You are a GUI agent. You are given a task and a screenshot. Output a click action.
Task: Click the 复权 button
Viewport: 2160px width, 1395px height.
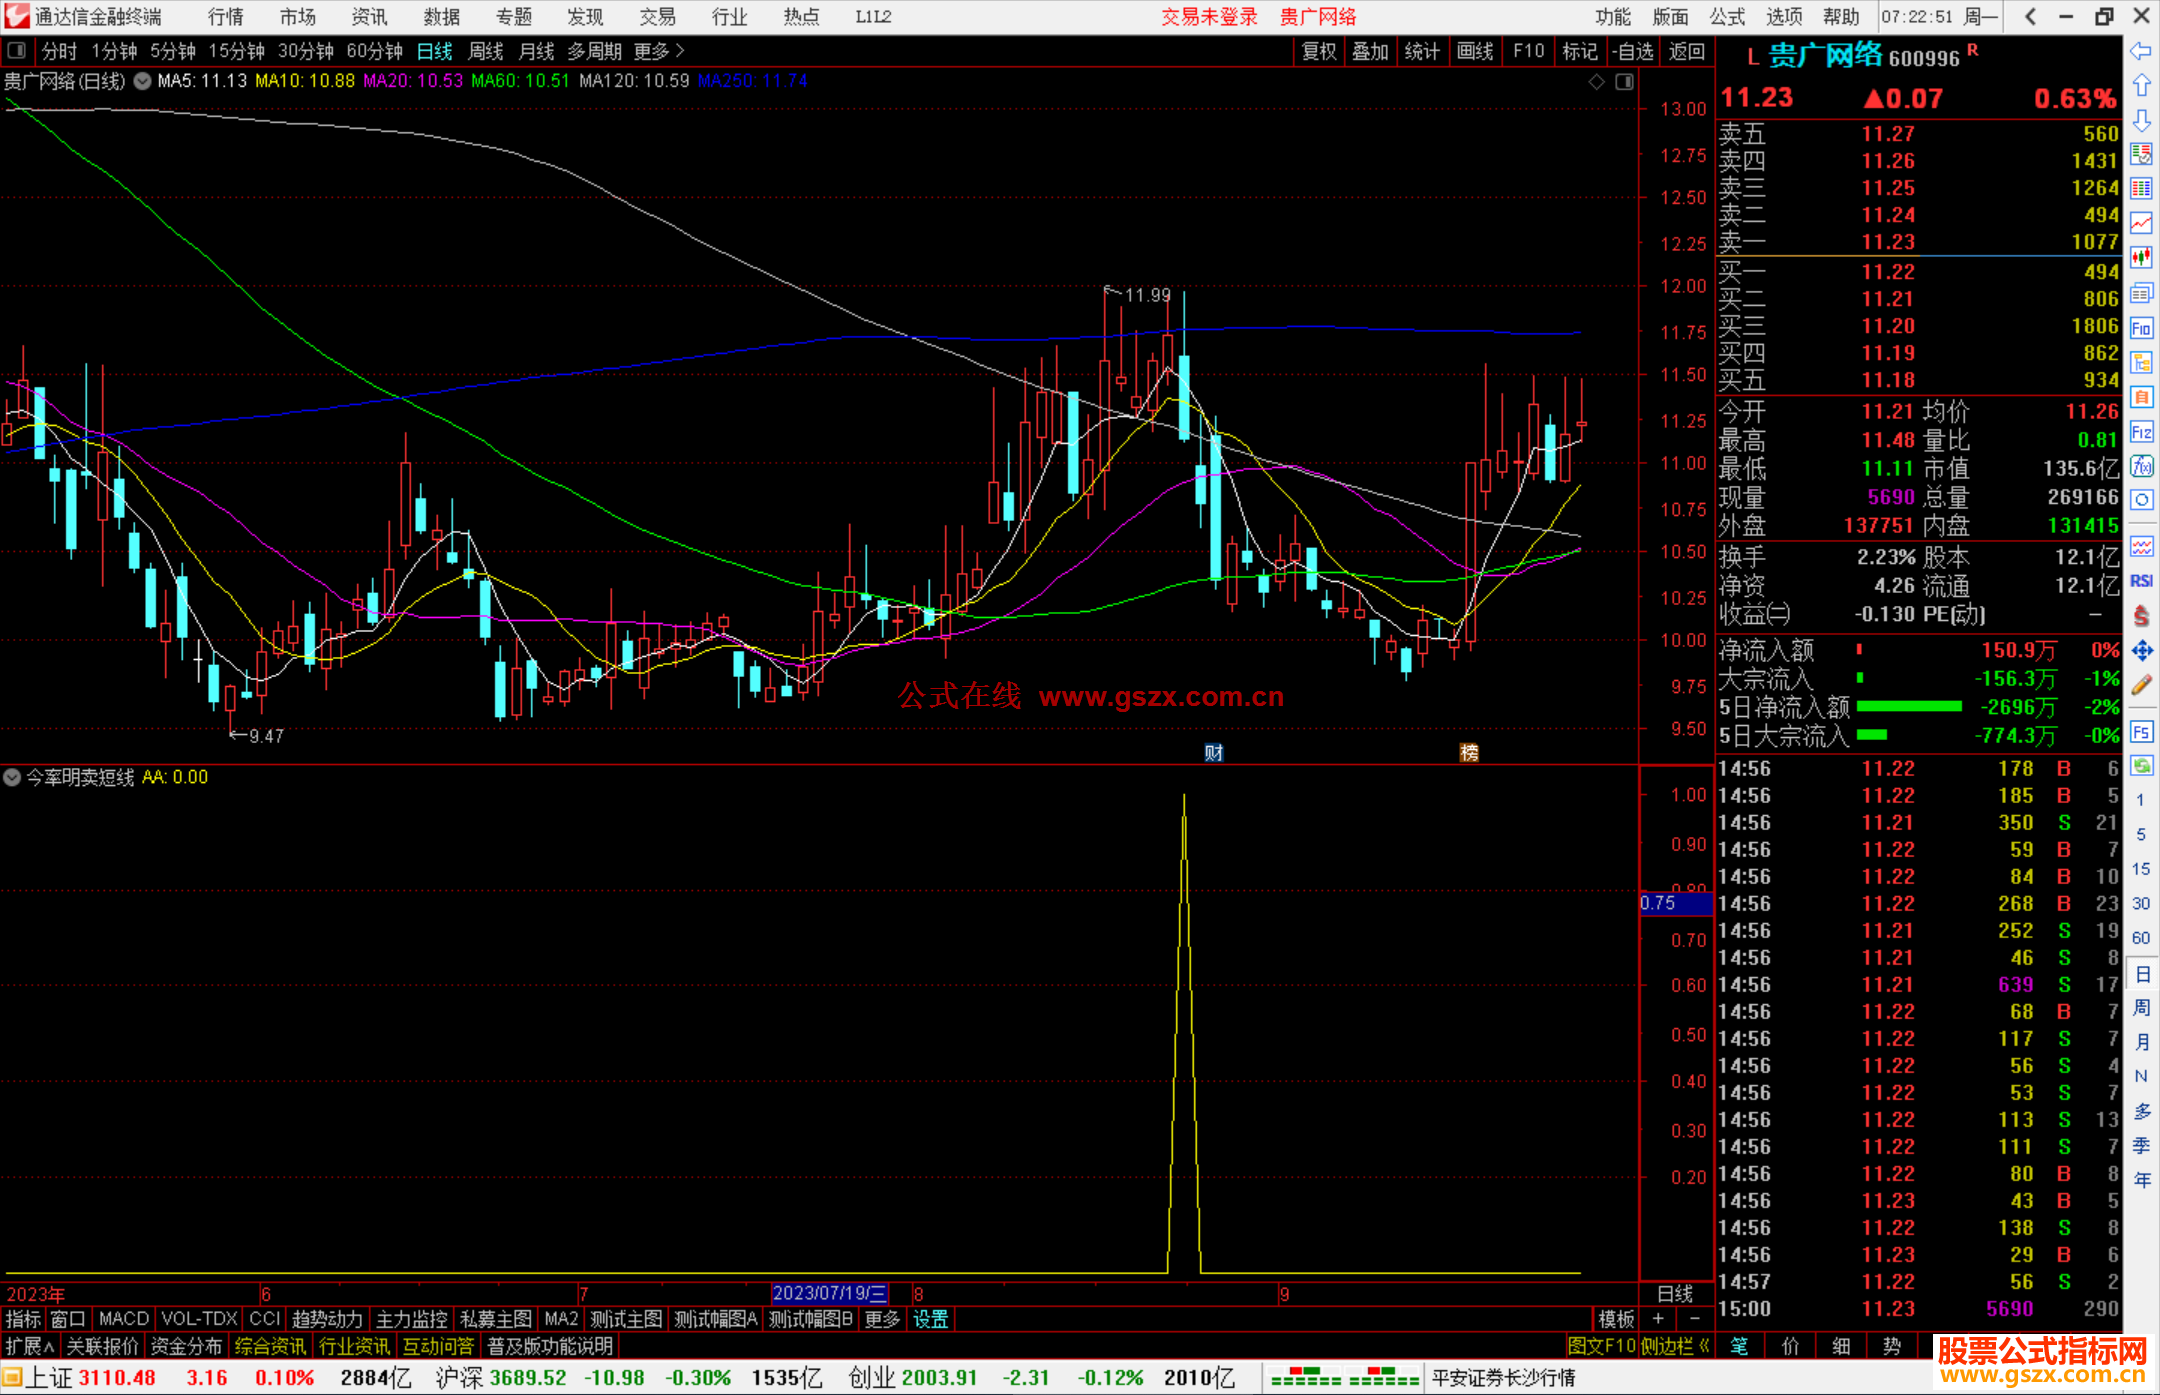1318,51
